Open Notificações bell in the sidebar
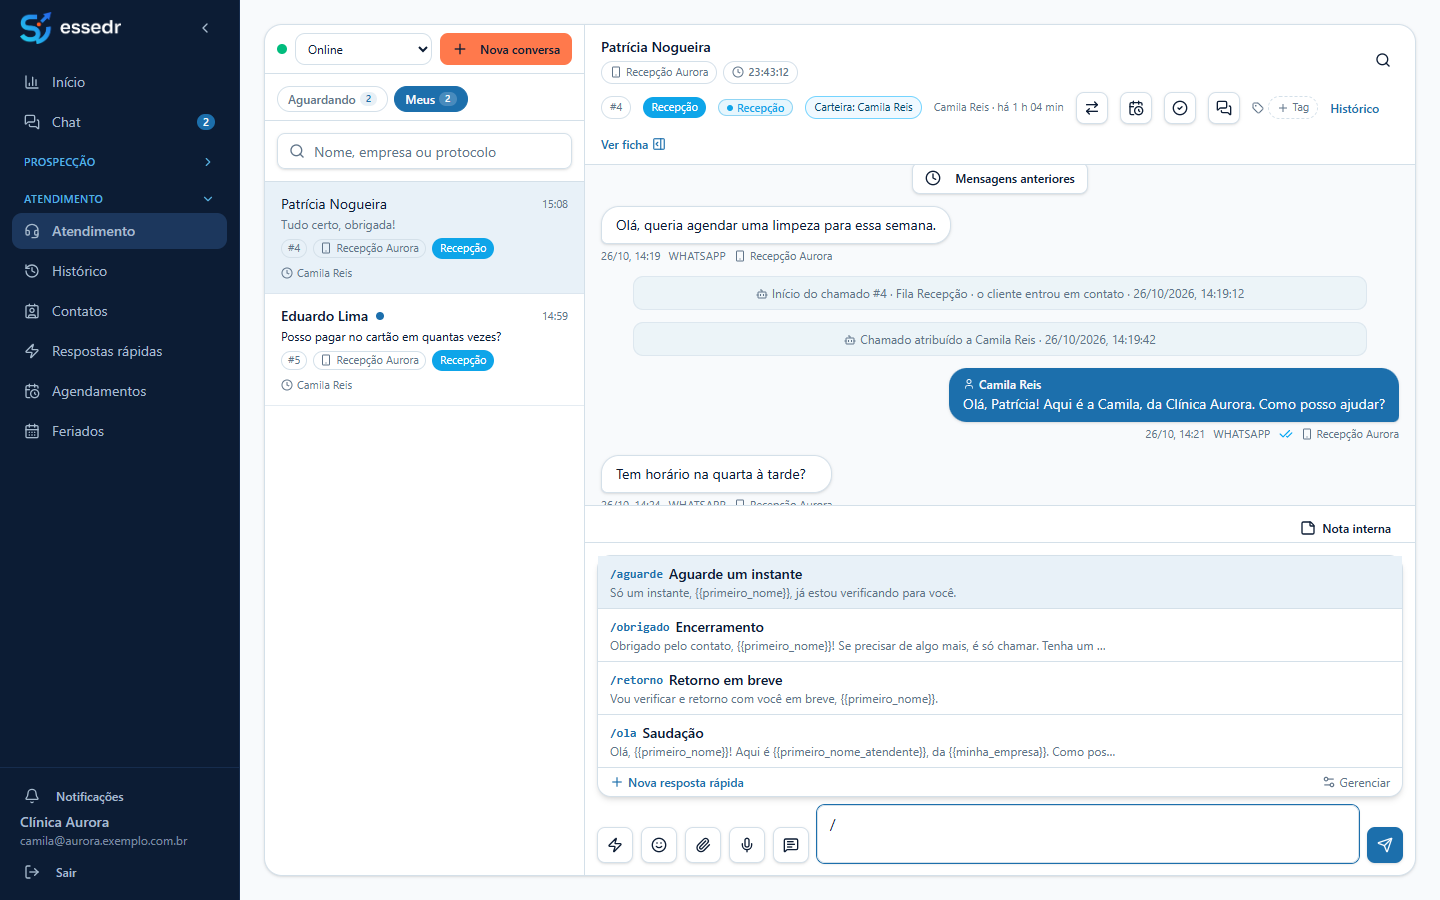This screenshot has width=1440, height=900. (x=75, y=796)
